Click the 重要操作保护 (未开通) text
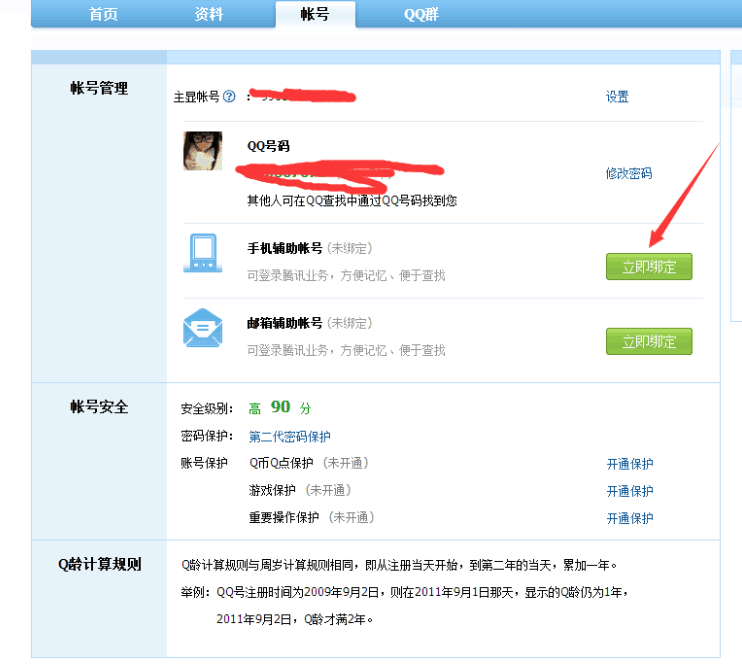The height and width of the screenshot is (666, 742). pyautogui.click(x=312, y=517)
